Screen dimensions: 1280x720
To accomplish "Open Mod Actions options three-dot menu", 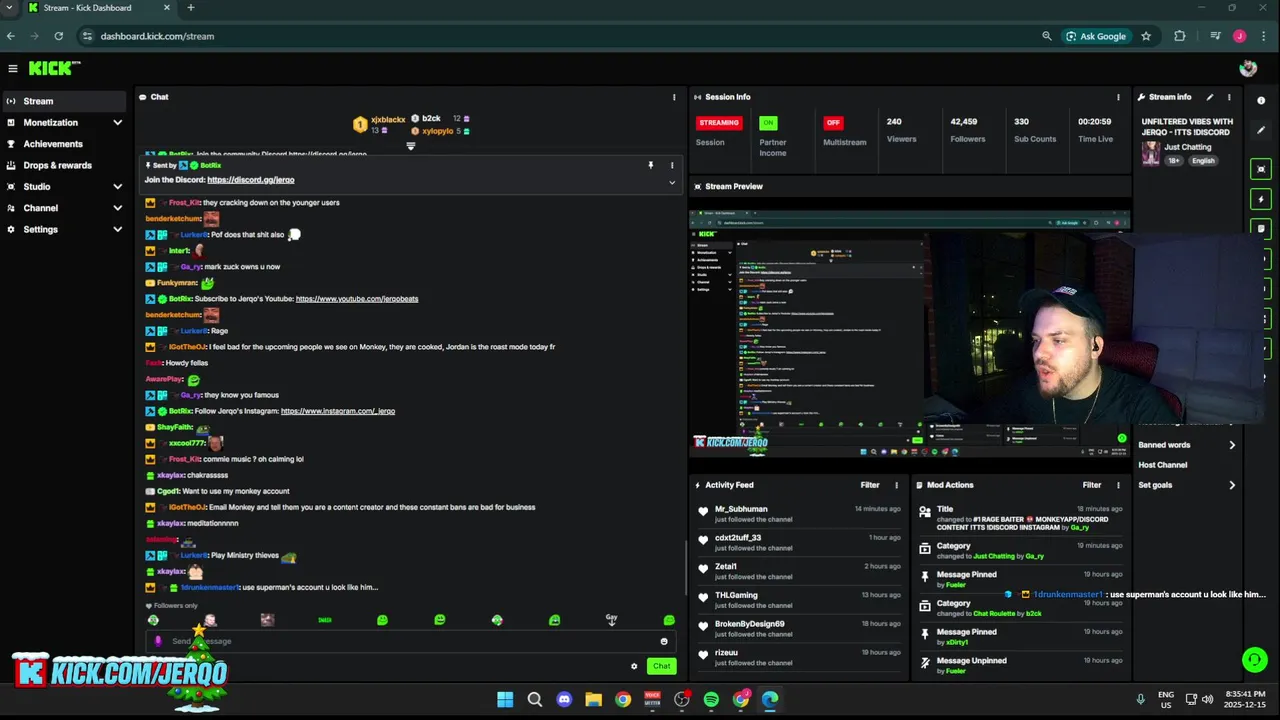I will click(x=1118, y=485).
